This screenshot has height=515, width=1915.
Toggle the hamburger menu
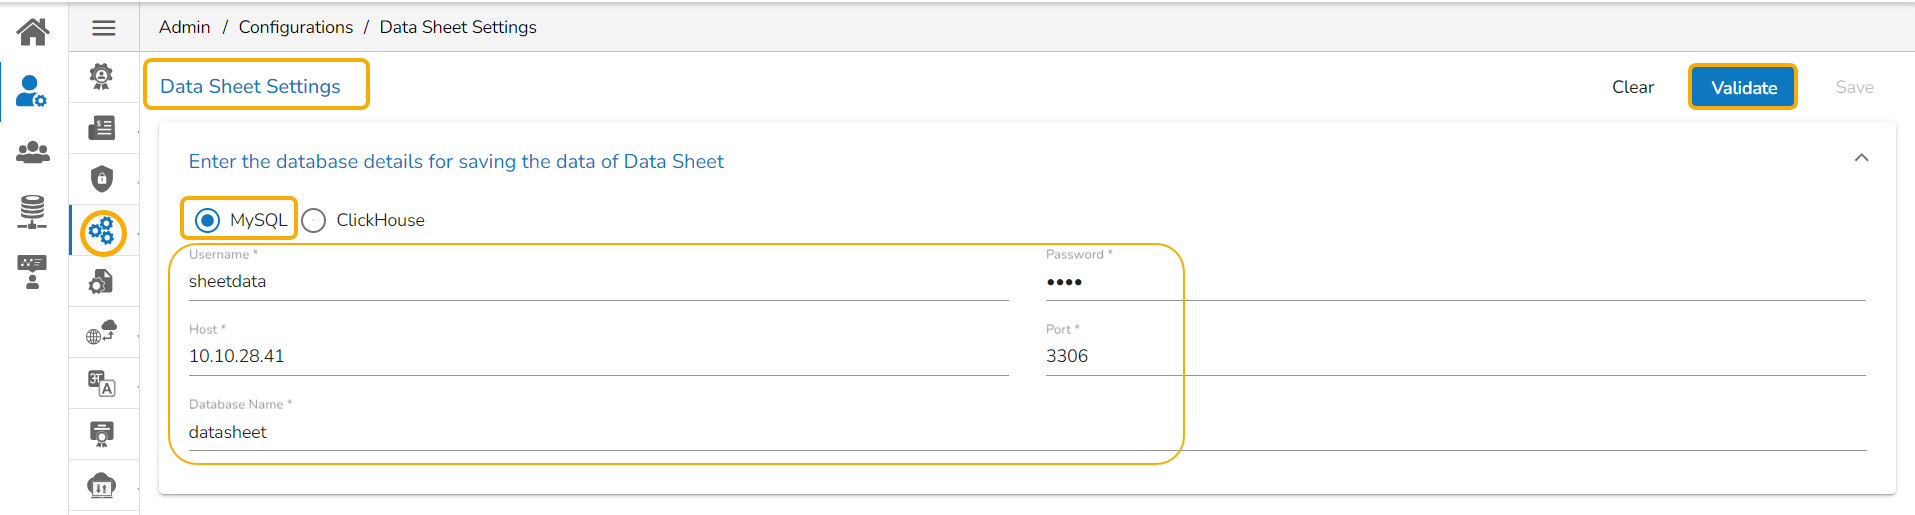pyautogui.click(x=104, y=28)
